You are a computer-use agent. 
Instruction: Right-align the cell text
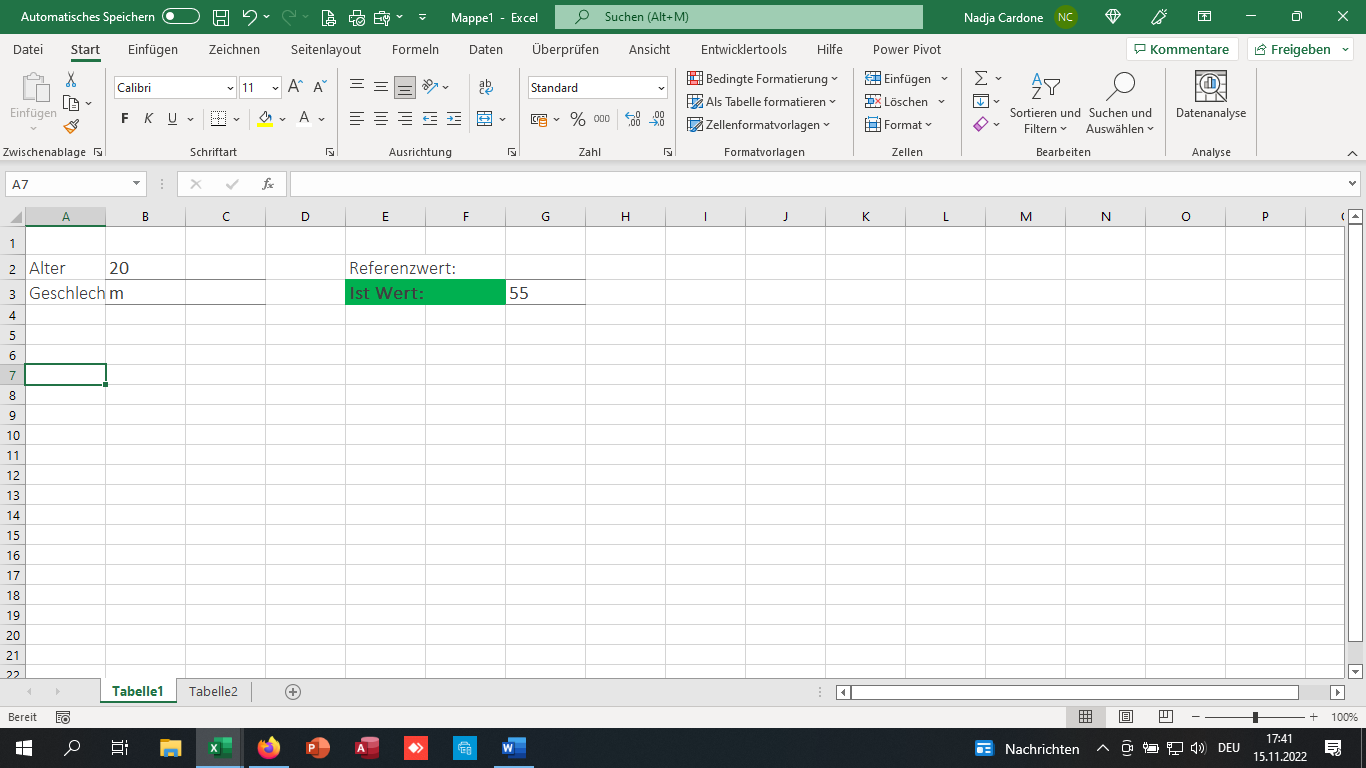(405, 118)
